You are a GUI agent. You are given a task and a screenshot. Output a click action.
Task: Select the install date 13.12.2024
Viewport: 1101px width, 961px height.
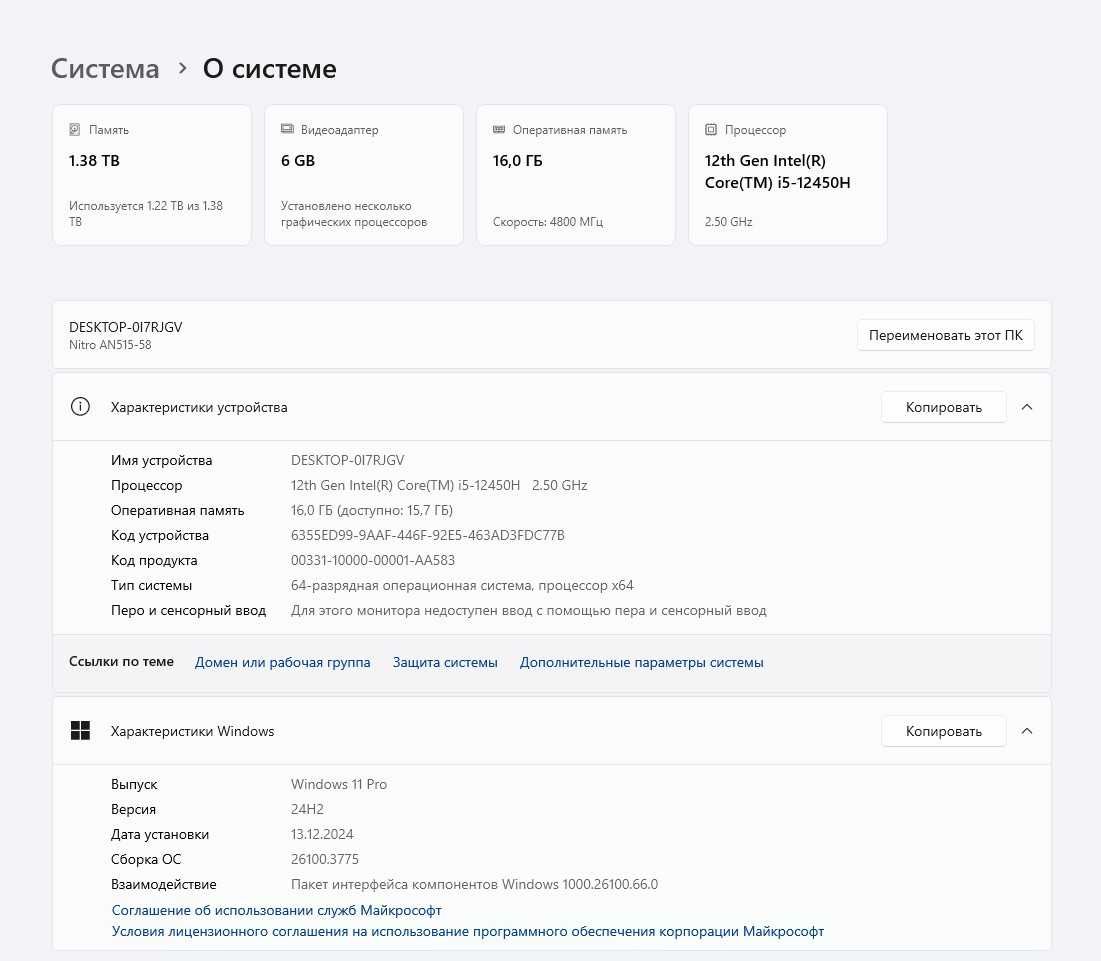[x=322, y=834]
